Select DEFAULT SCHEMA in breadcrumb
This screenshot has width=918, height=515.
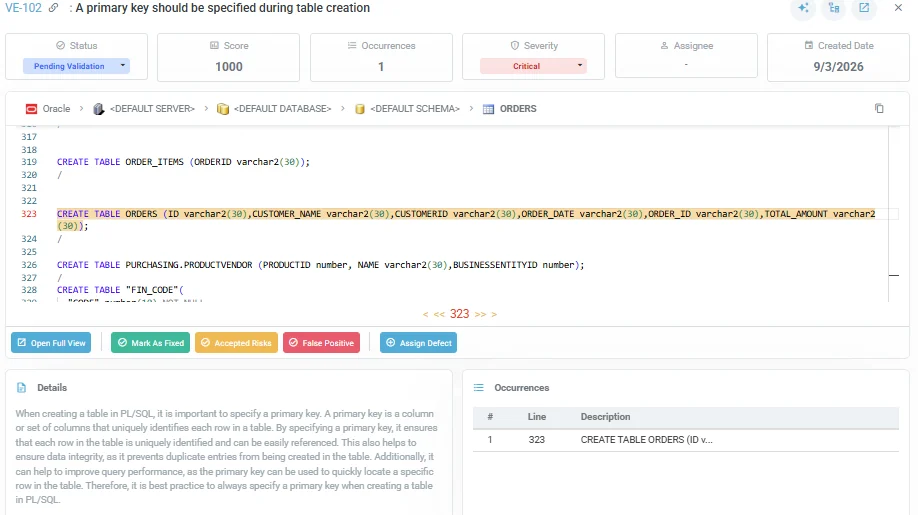tap(415, 109)
